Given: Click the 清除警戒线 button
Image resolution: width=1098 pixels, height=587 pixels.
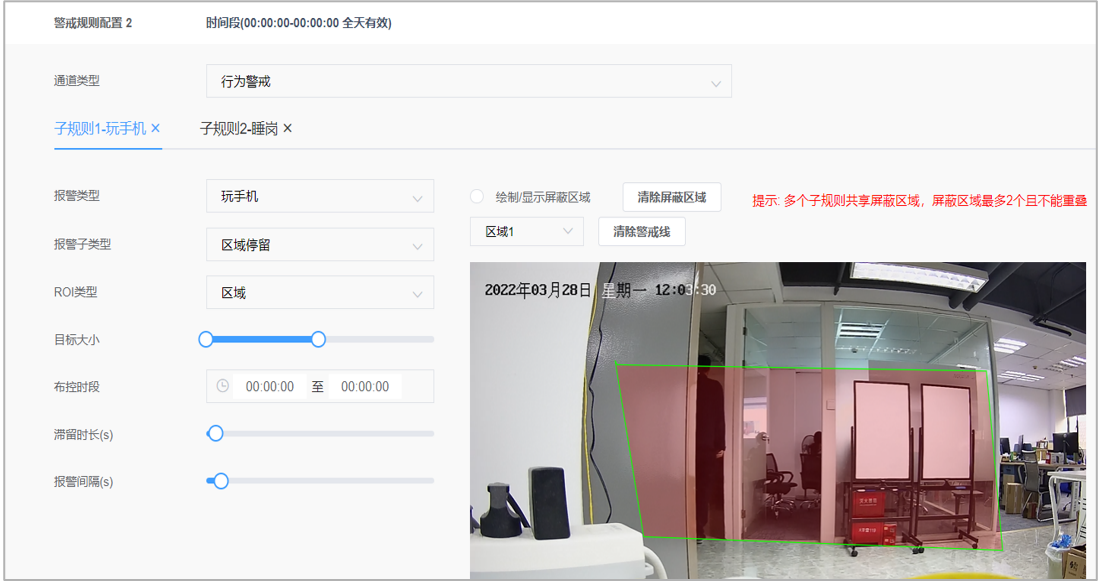Looking at the screenshot, I should coord(641,232).
